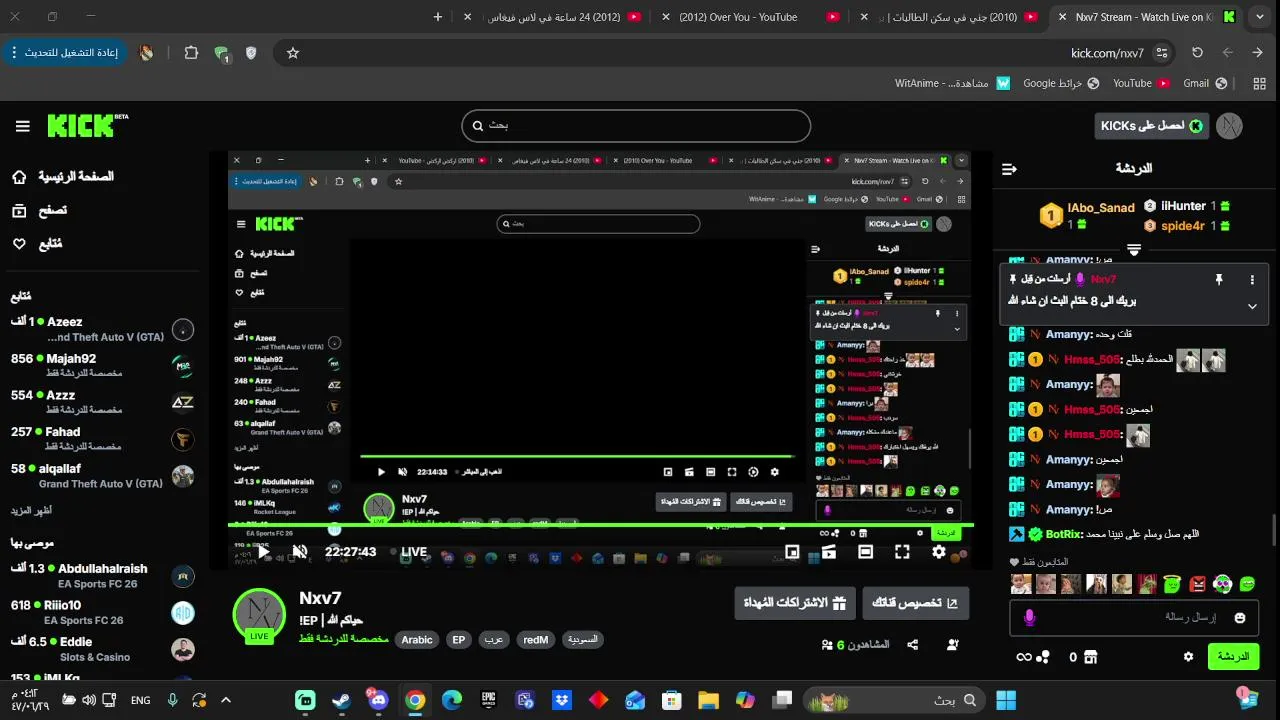Click the follow user icon near viewers
The width and height of the screenshot is (1280, 720).
pos(953,645)
